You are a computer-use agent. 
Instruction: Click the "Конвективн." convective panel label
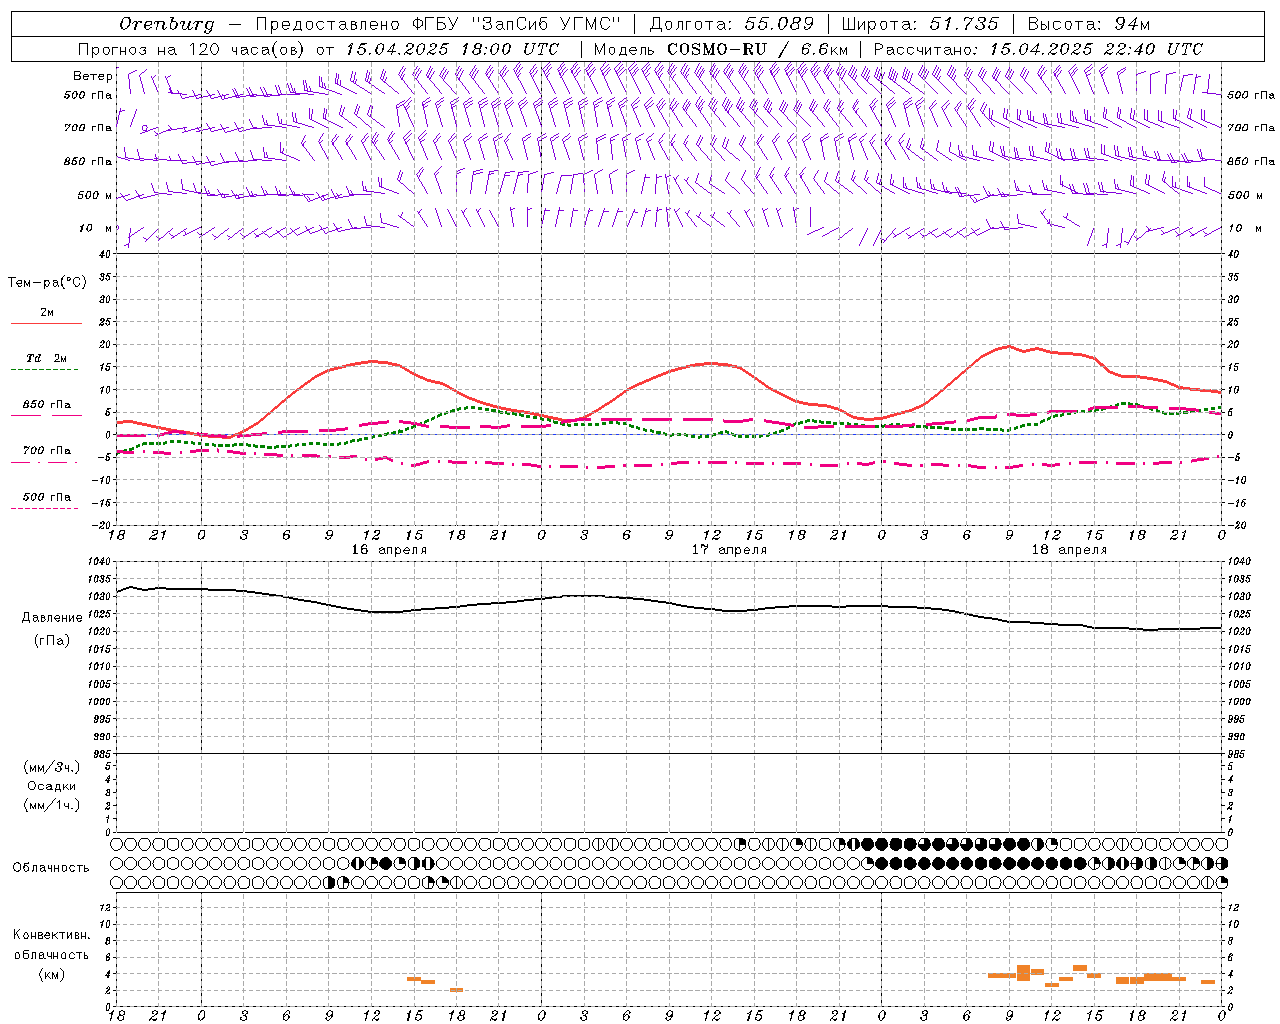coord(52,935)
